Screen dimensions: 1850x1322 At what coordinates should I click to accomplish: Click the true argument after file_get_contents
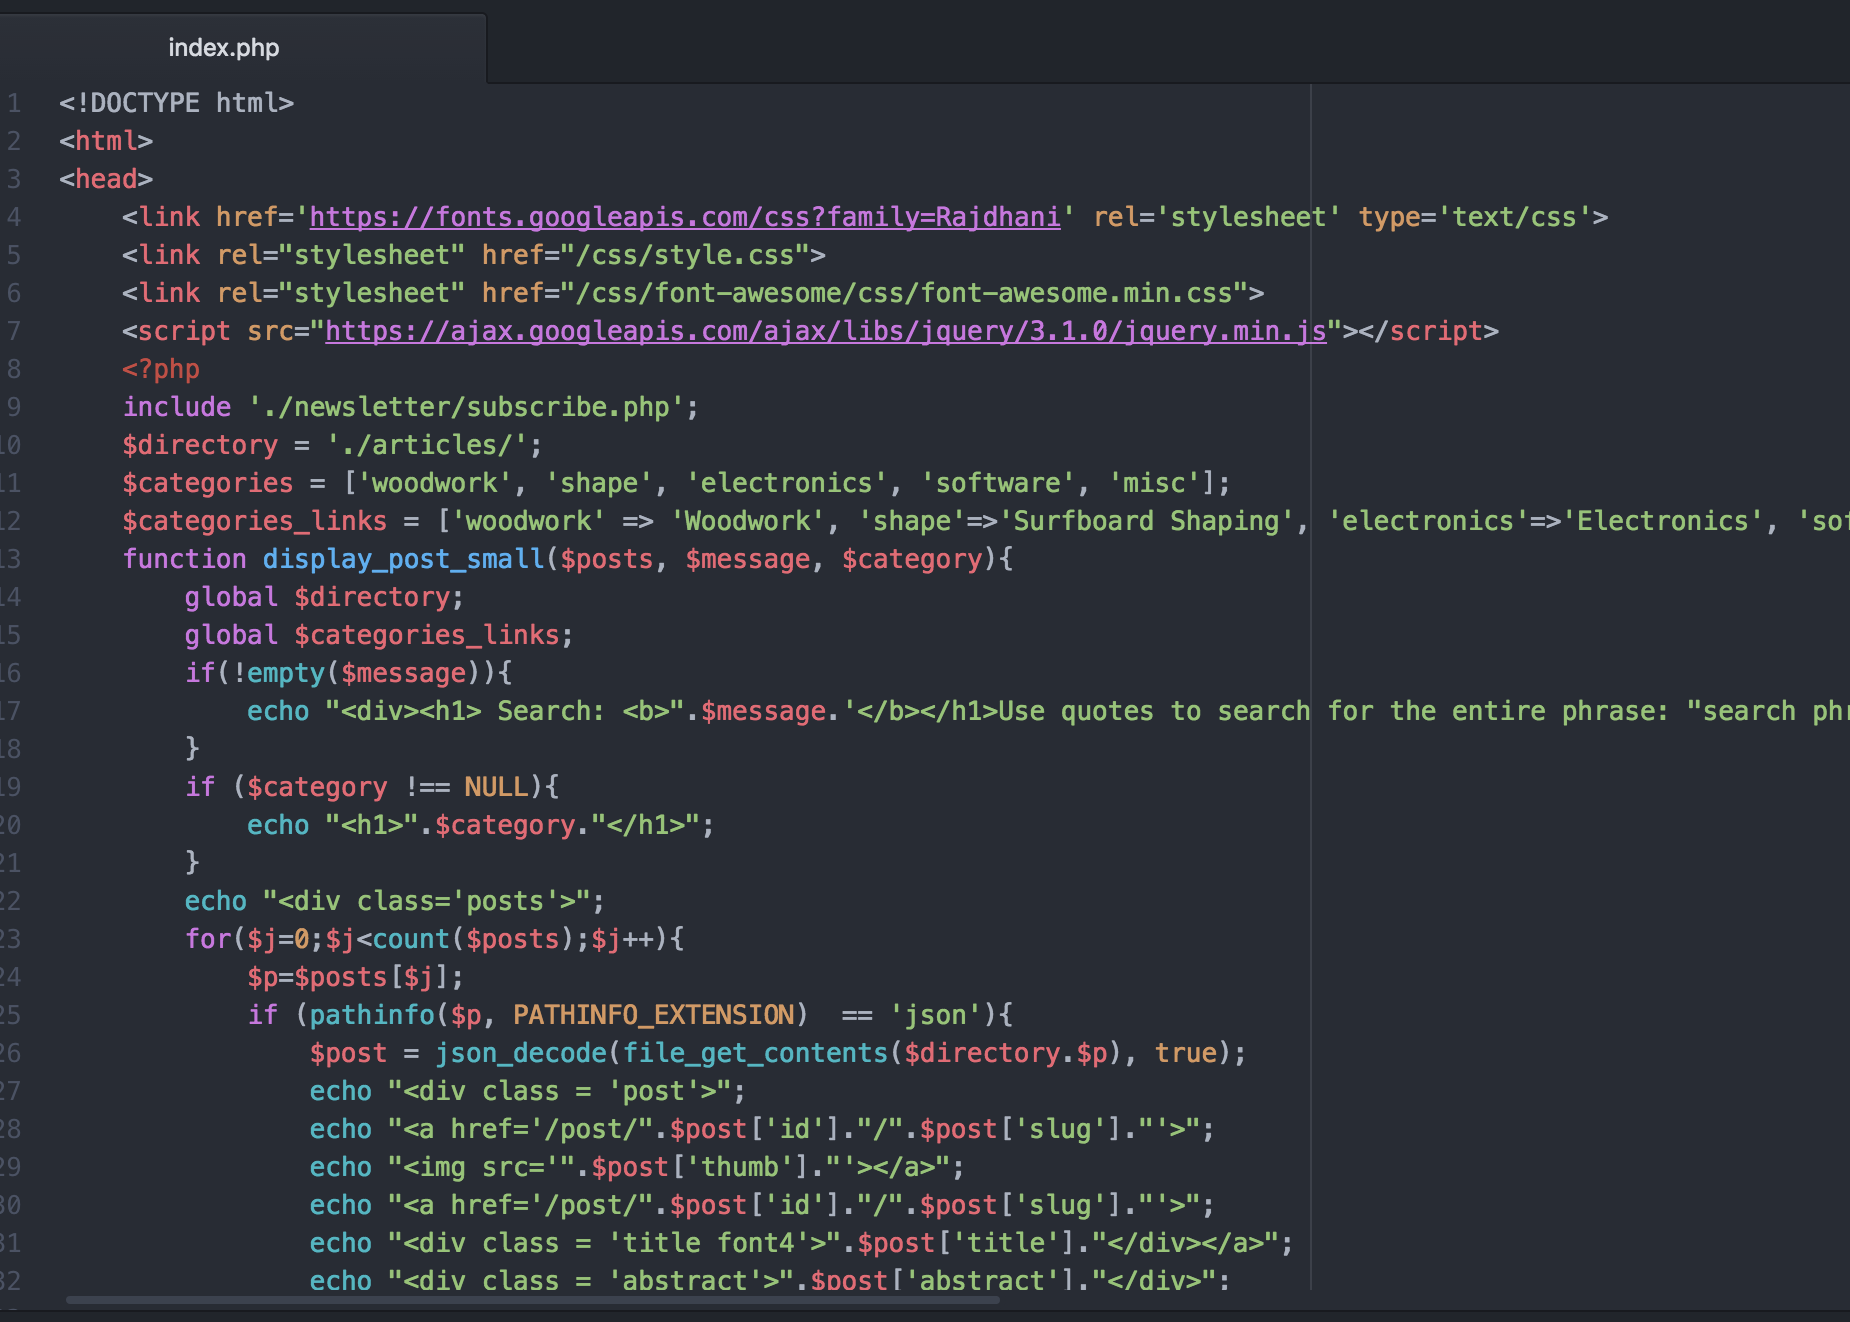pyautogui.click(x=1185, y=1053)
